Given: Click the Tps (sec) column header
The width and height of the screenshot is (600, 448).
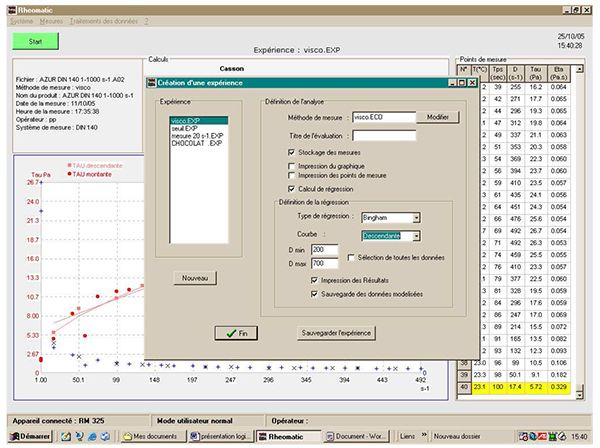Looking at the screenshot, I should tap(497, 73).
